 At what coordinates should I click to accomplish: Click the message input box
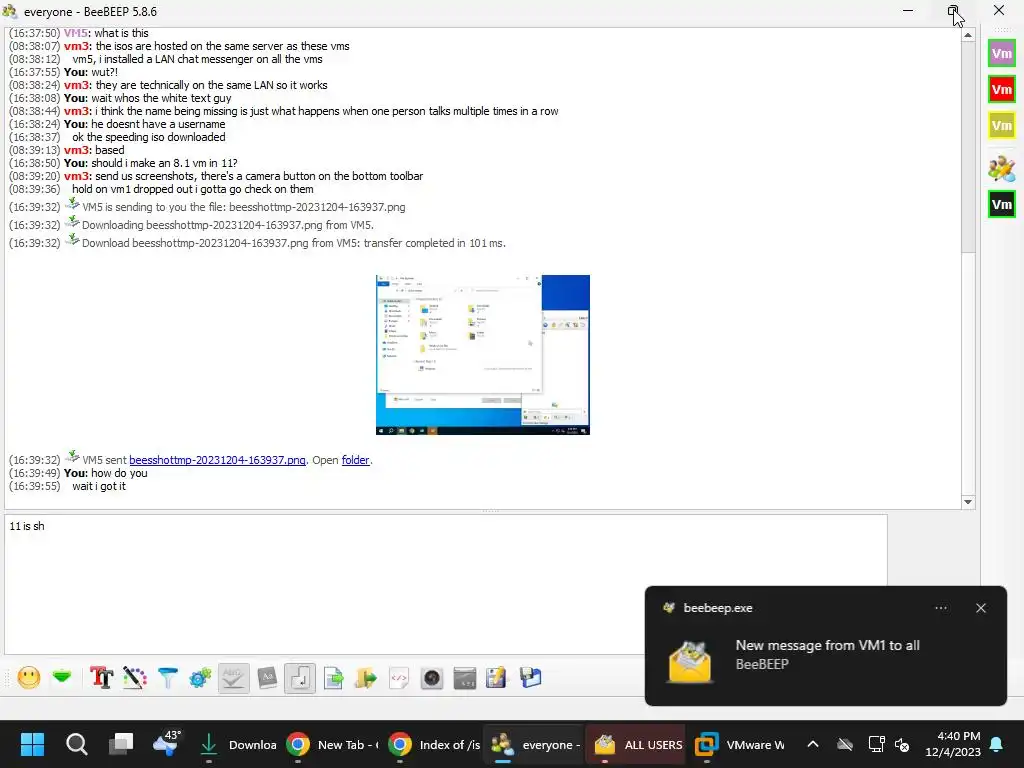pos(445,584)
